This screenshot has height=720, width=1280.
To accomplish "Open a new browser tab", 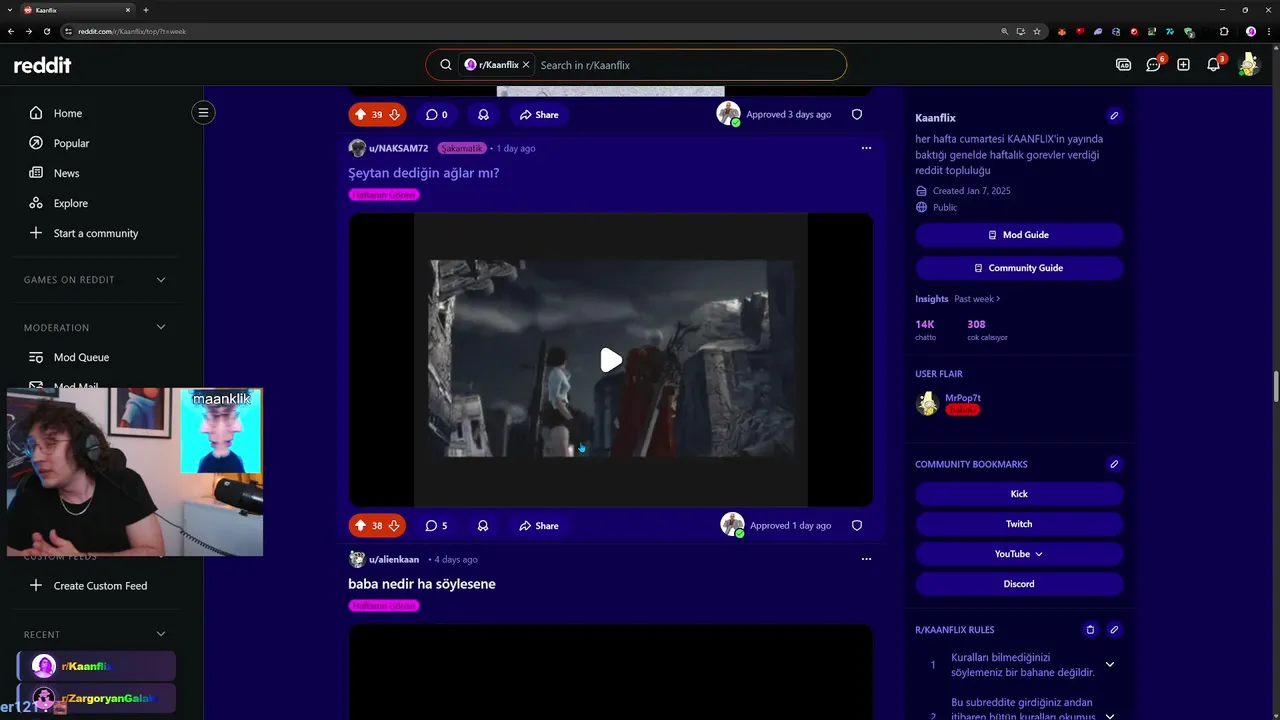I will tap(146, 10).
